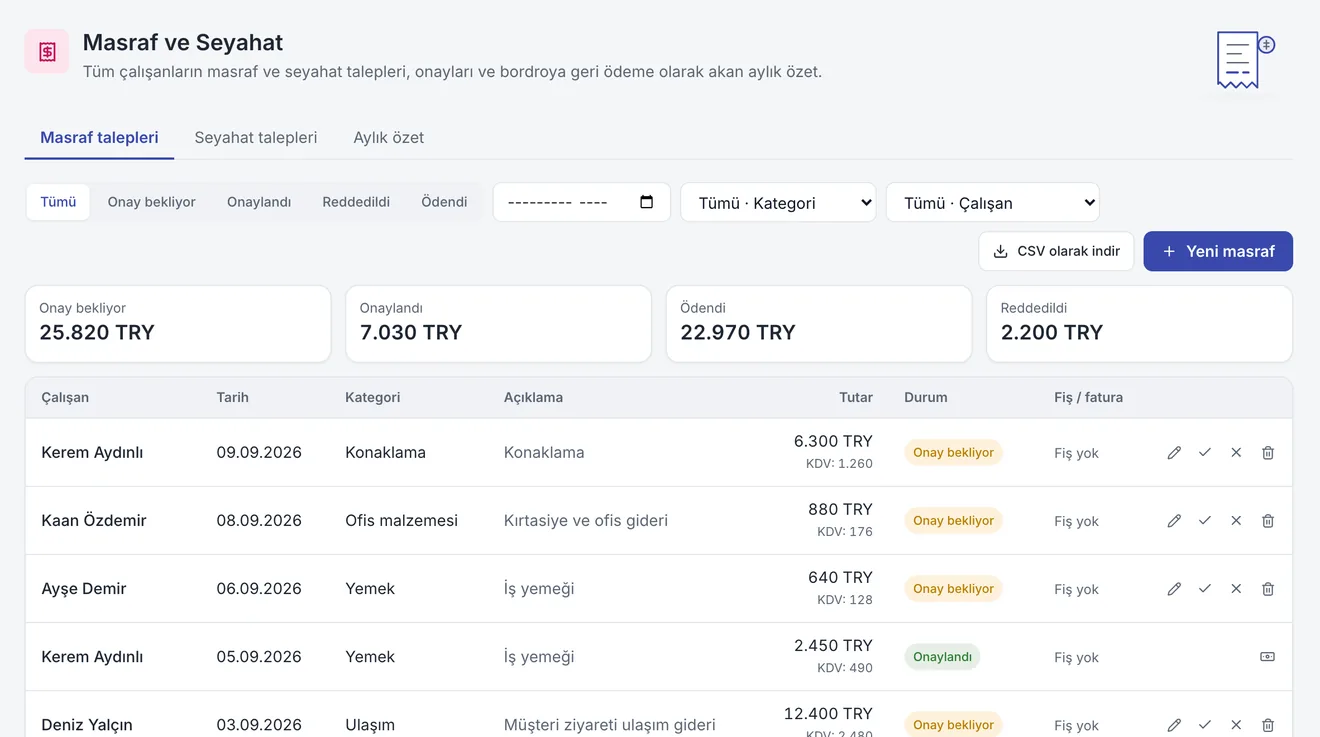1320x737 pixels.
Task: Select the Tümü status filter
Action: (58, 202)
